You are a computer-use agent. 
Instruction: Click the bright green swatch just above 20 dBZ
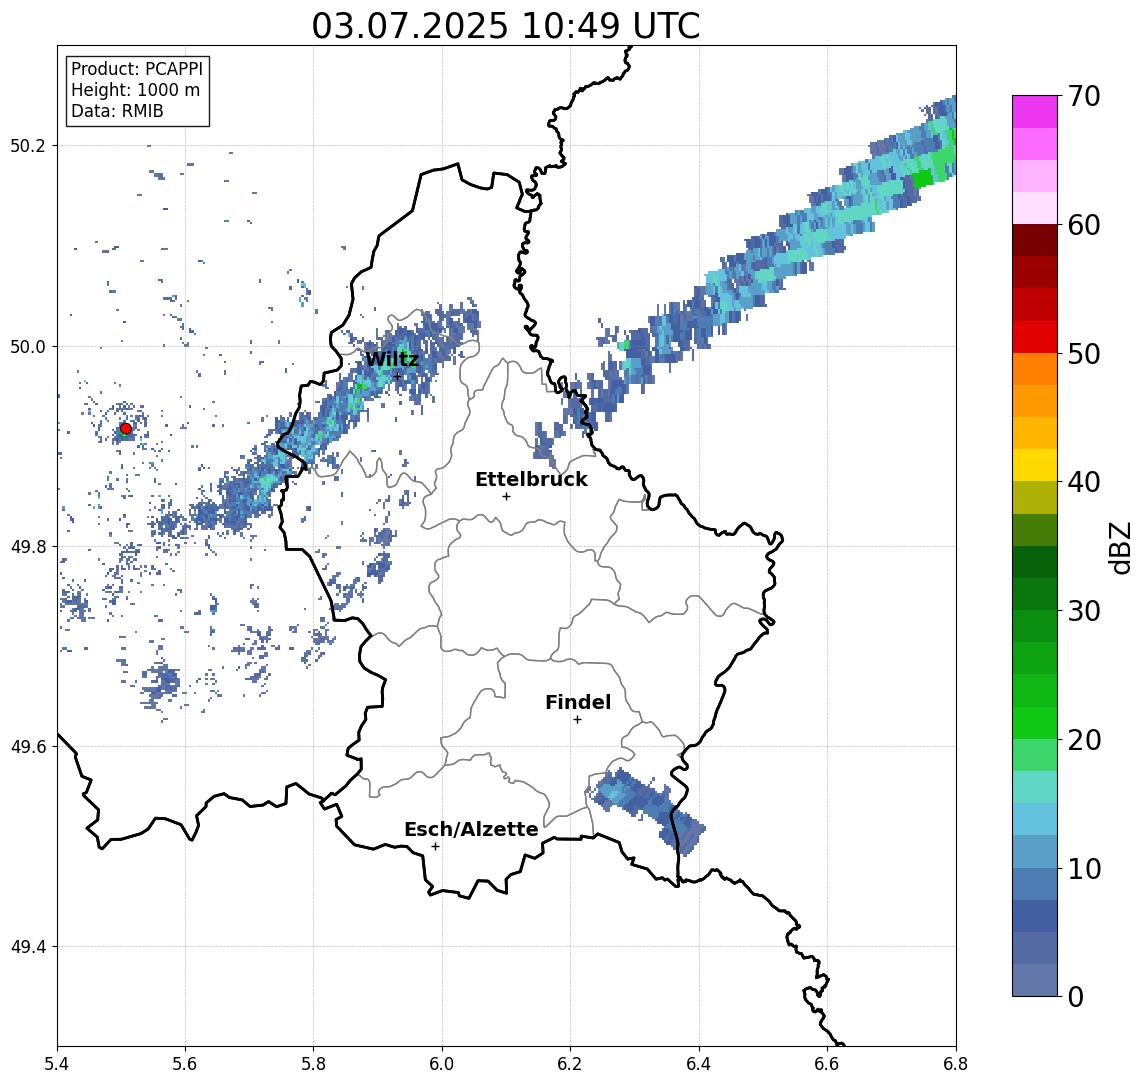coord(1035,723)
